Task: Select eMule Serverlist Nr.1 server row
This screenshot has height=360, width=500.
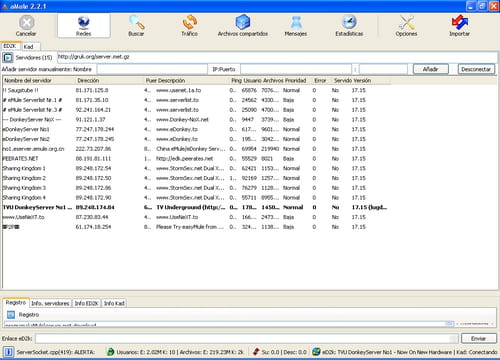Action: (197, 100)
